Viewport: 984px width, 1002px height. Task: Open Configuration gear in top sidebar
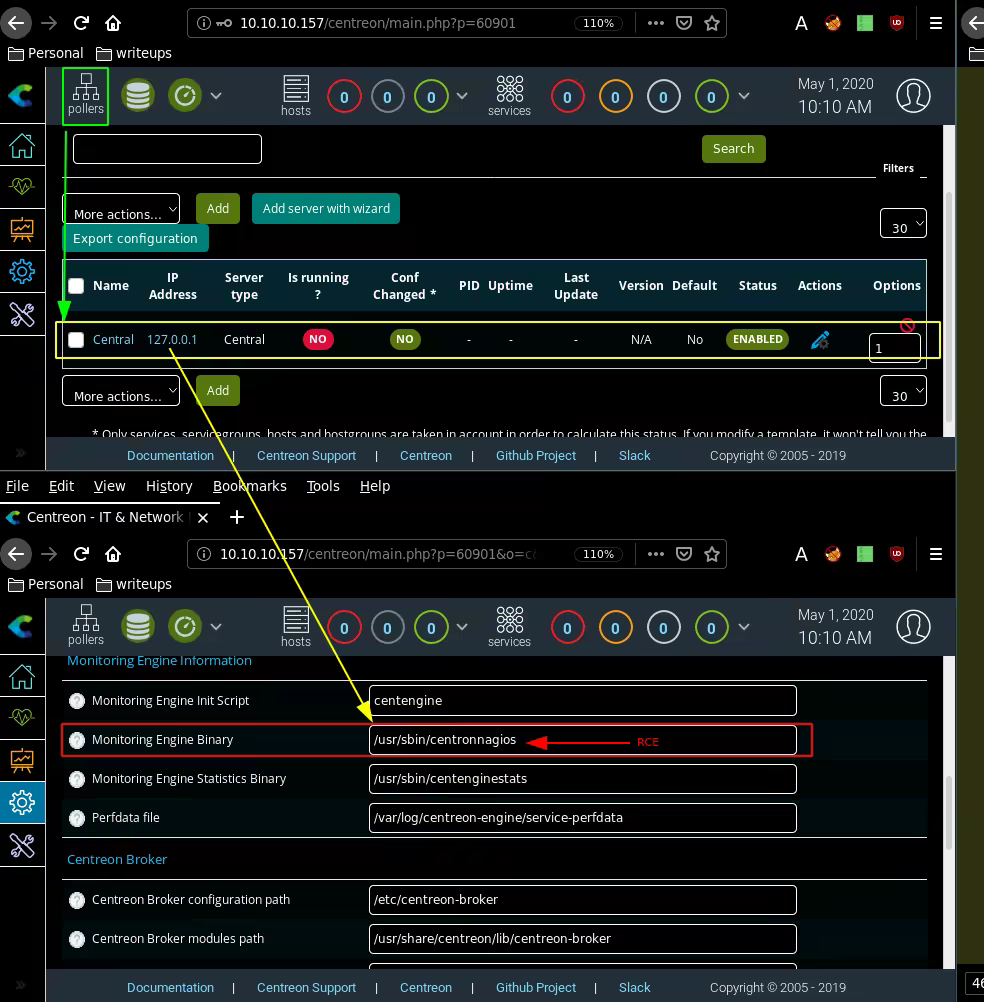[x=22, y=271]
